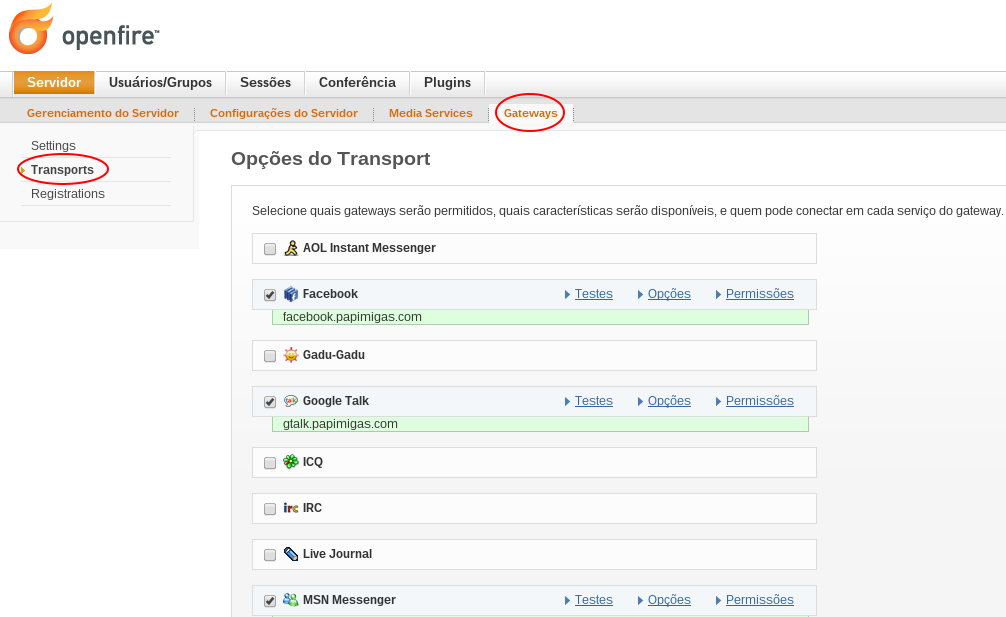Click Google Talk Permissões link
This screenshot has width=1006, height=617.
[x=760, y=401]
